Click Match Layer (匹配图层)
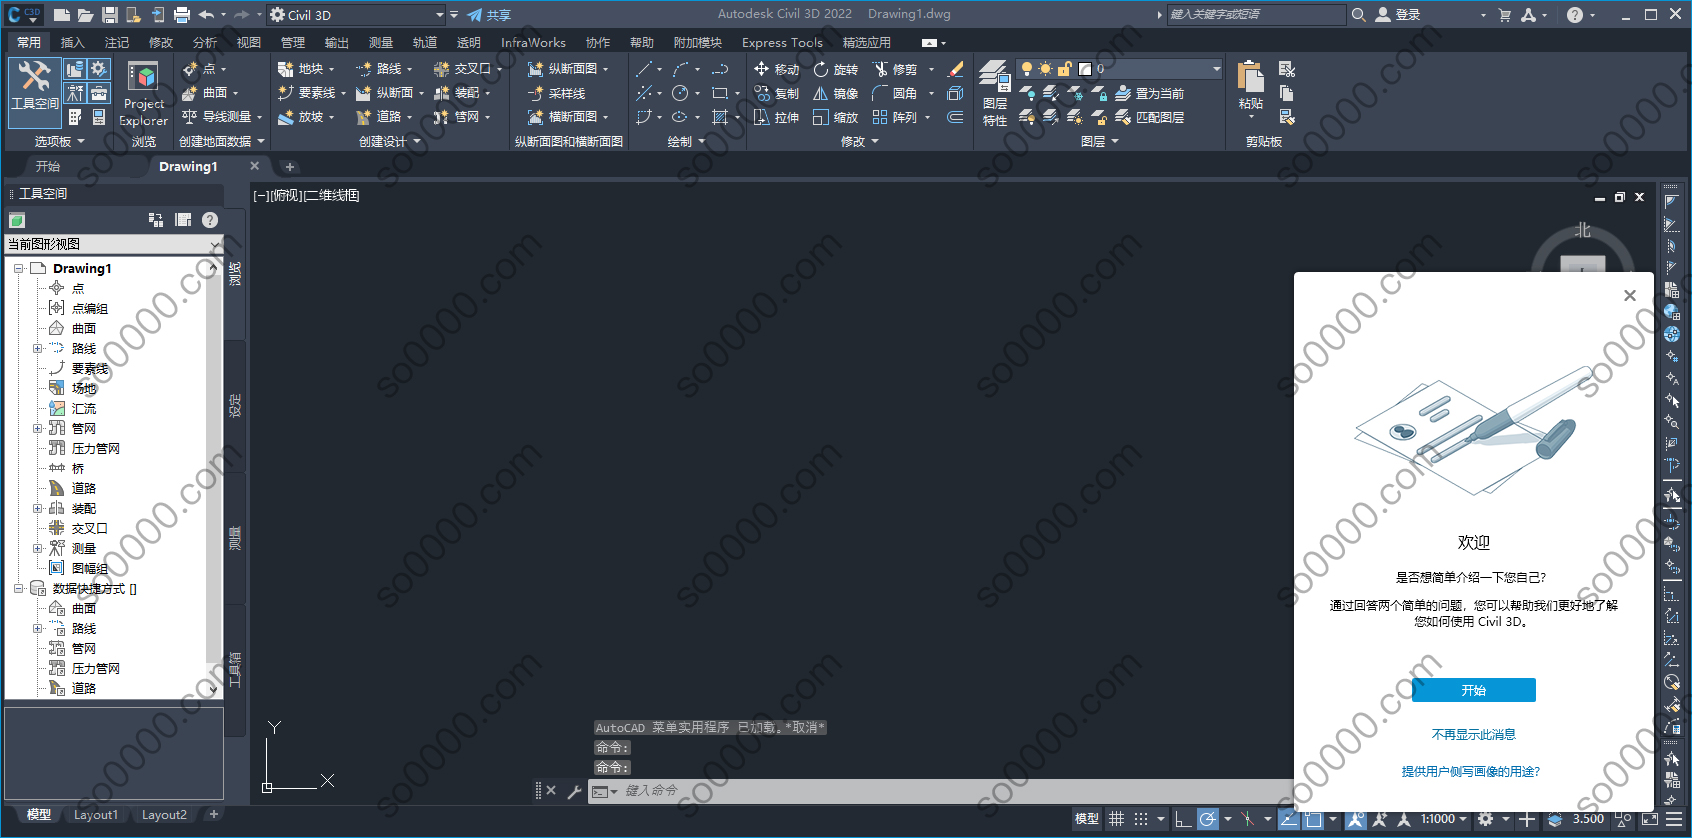The height and width of the screenshot is (838, 1692). [x=1150, y=117]
